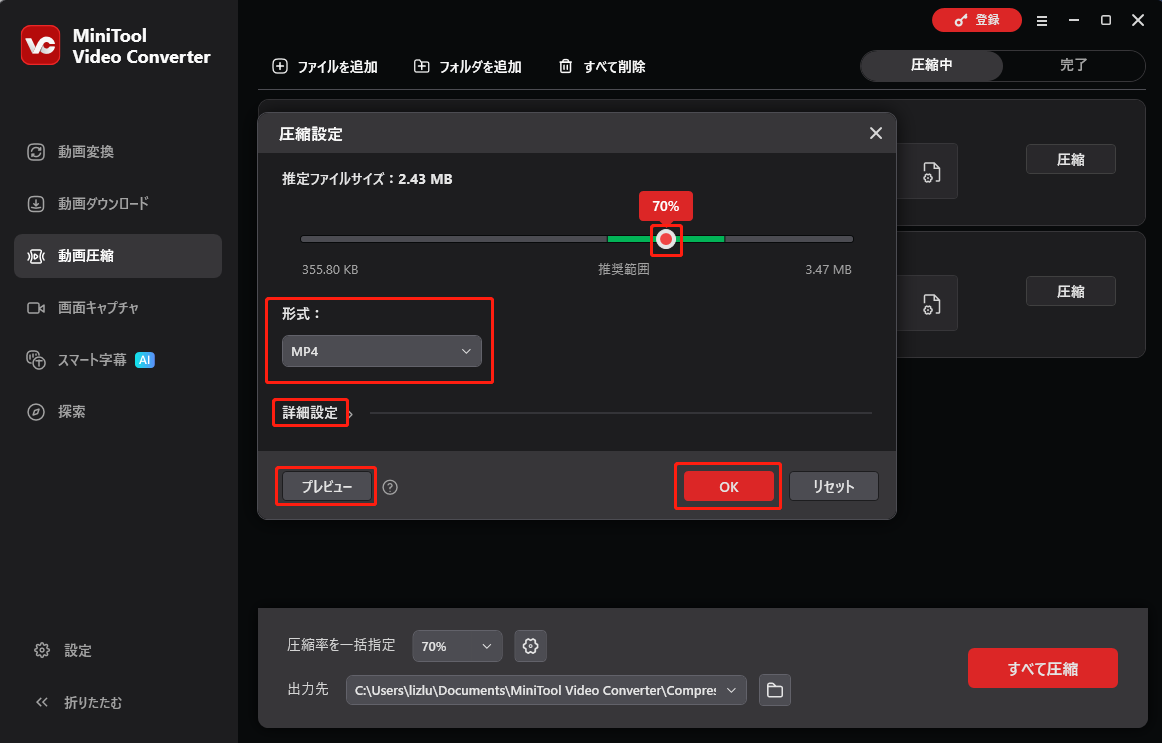Viewport: 1162px width, 743px height.
Task: Switch to the 完了 tab
Action: (1074, 66)
